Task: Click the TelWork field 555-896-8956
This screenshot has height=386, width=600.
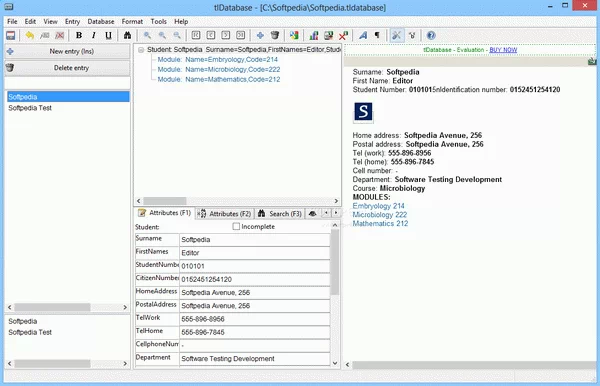Action: click(254, 319)
